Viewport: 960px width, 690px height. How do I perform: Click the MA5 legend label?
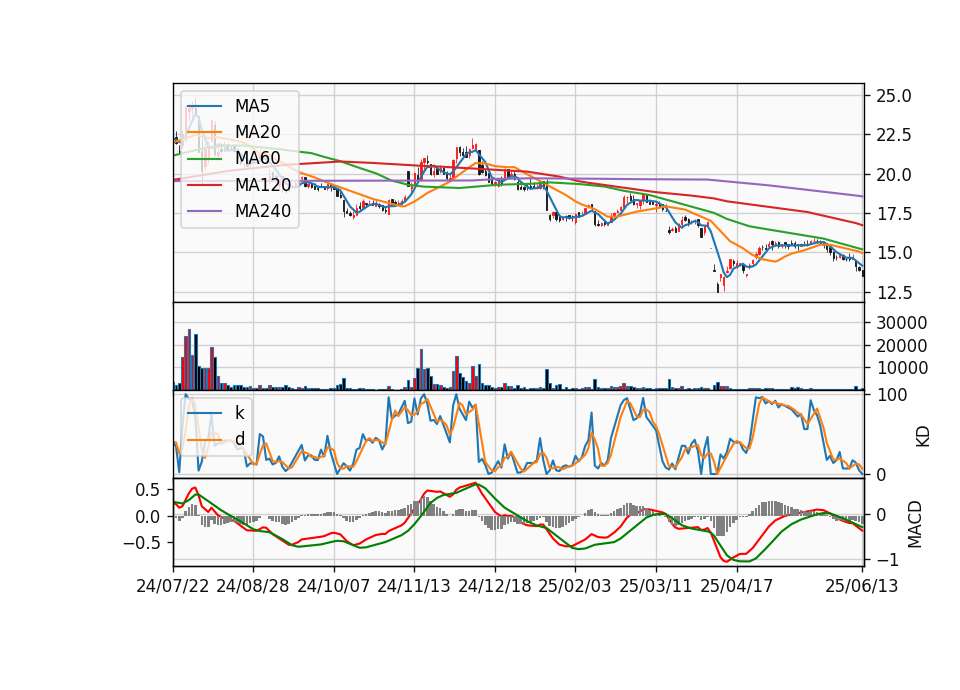252,106
